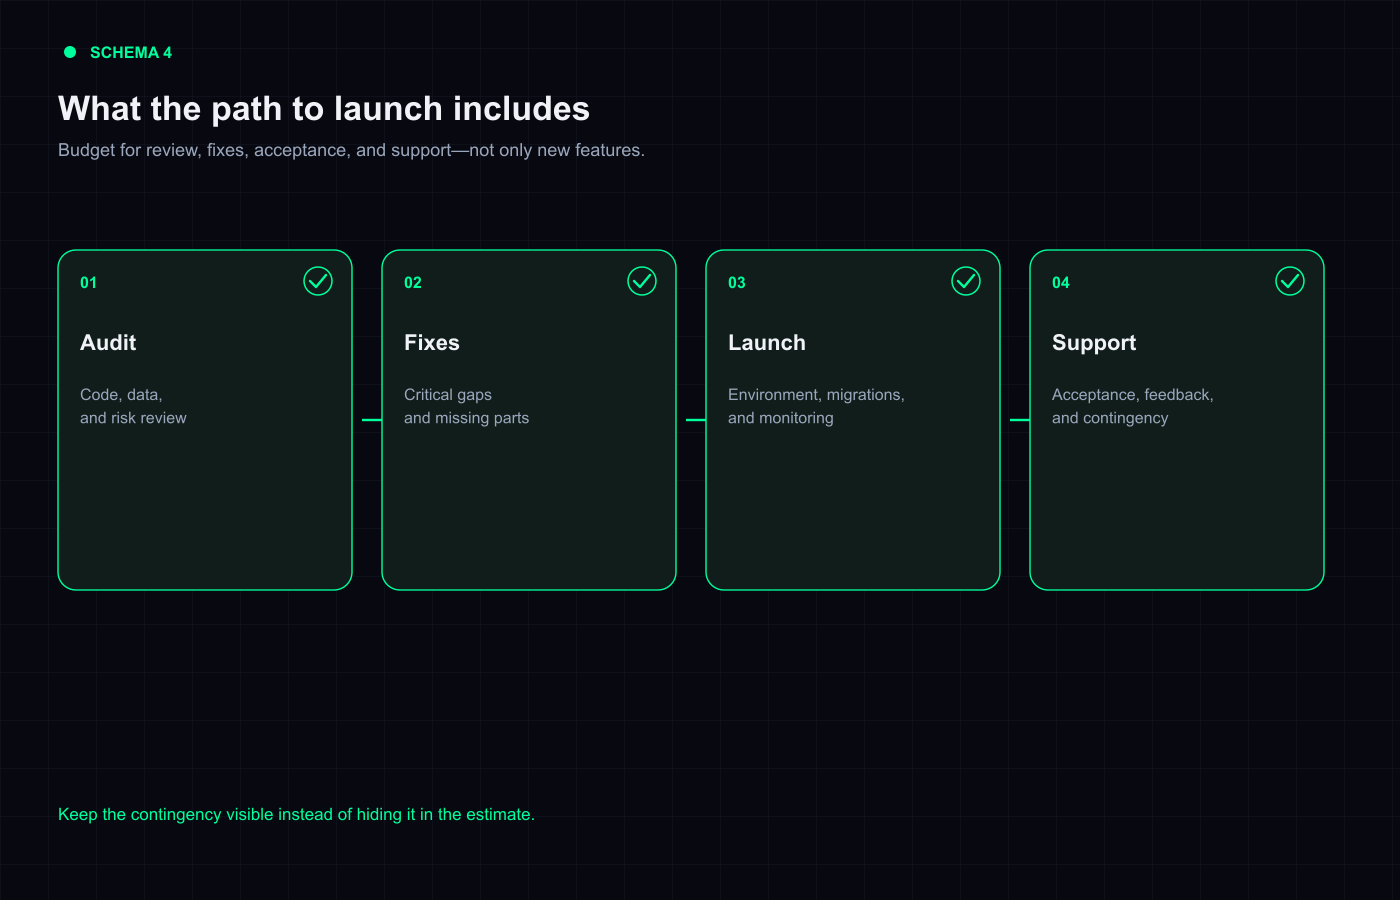This screenshot has height=900, width=1400.
Task: Click the text 'Code, data, and risk review'
Action: point(133,406)
